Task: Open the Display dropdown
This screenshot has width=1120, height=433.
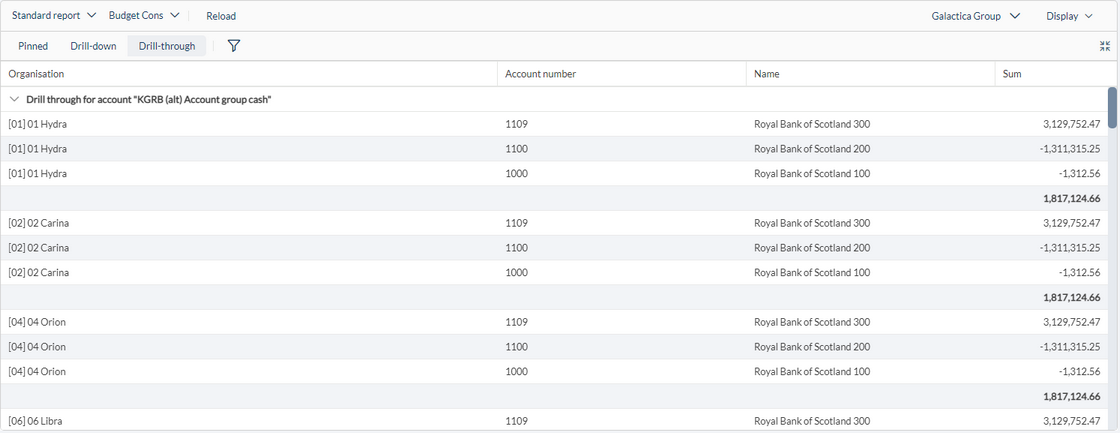Action: pyautogui.click(x=1069, y=16)
